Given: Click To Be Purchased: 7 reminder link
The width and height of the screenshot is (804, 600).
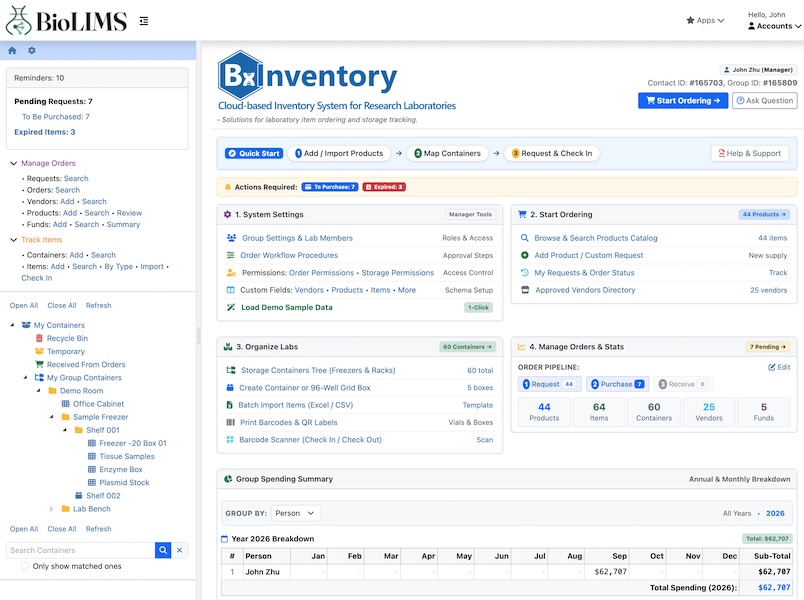Looking at the screenshot, I should pos(55,117).
